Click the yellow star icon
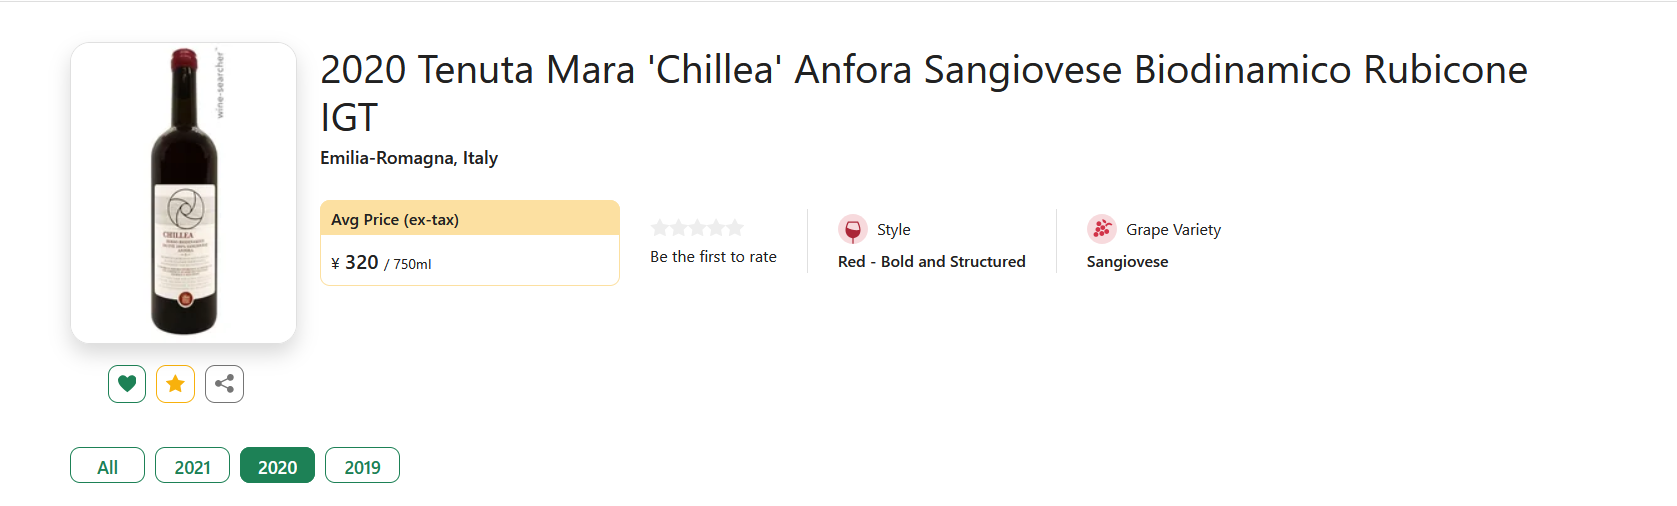Screen dimensions: 1677x506 point(175,384)
